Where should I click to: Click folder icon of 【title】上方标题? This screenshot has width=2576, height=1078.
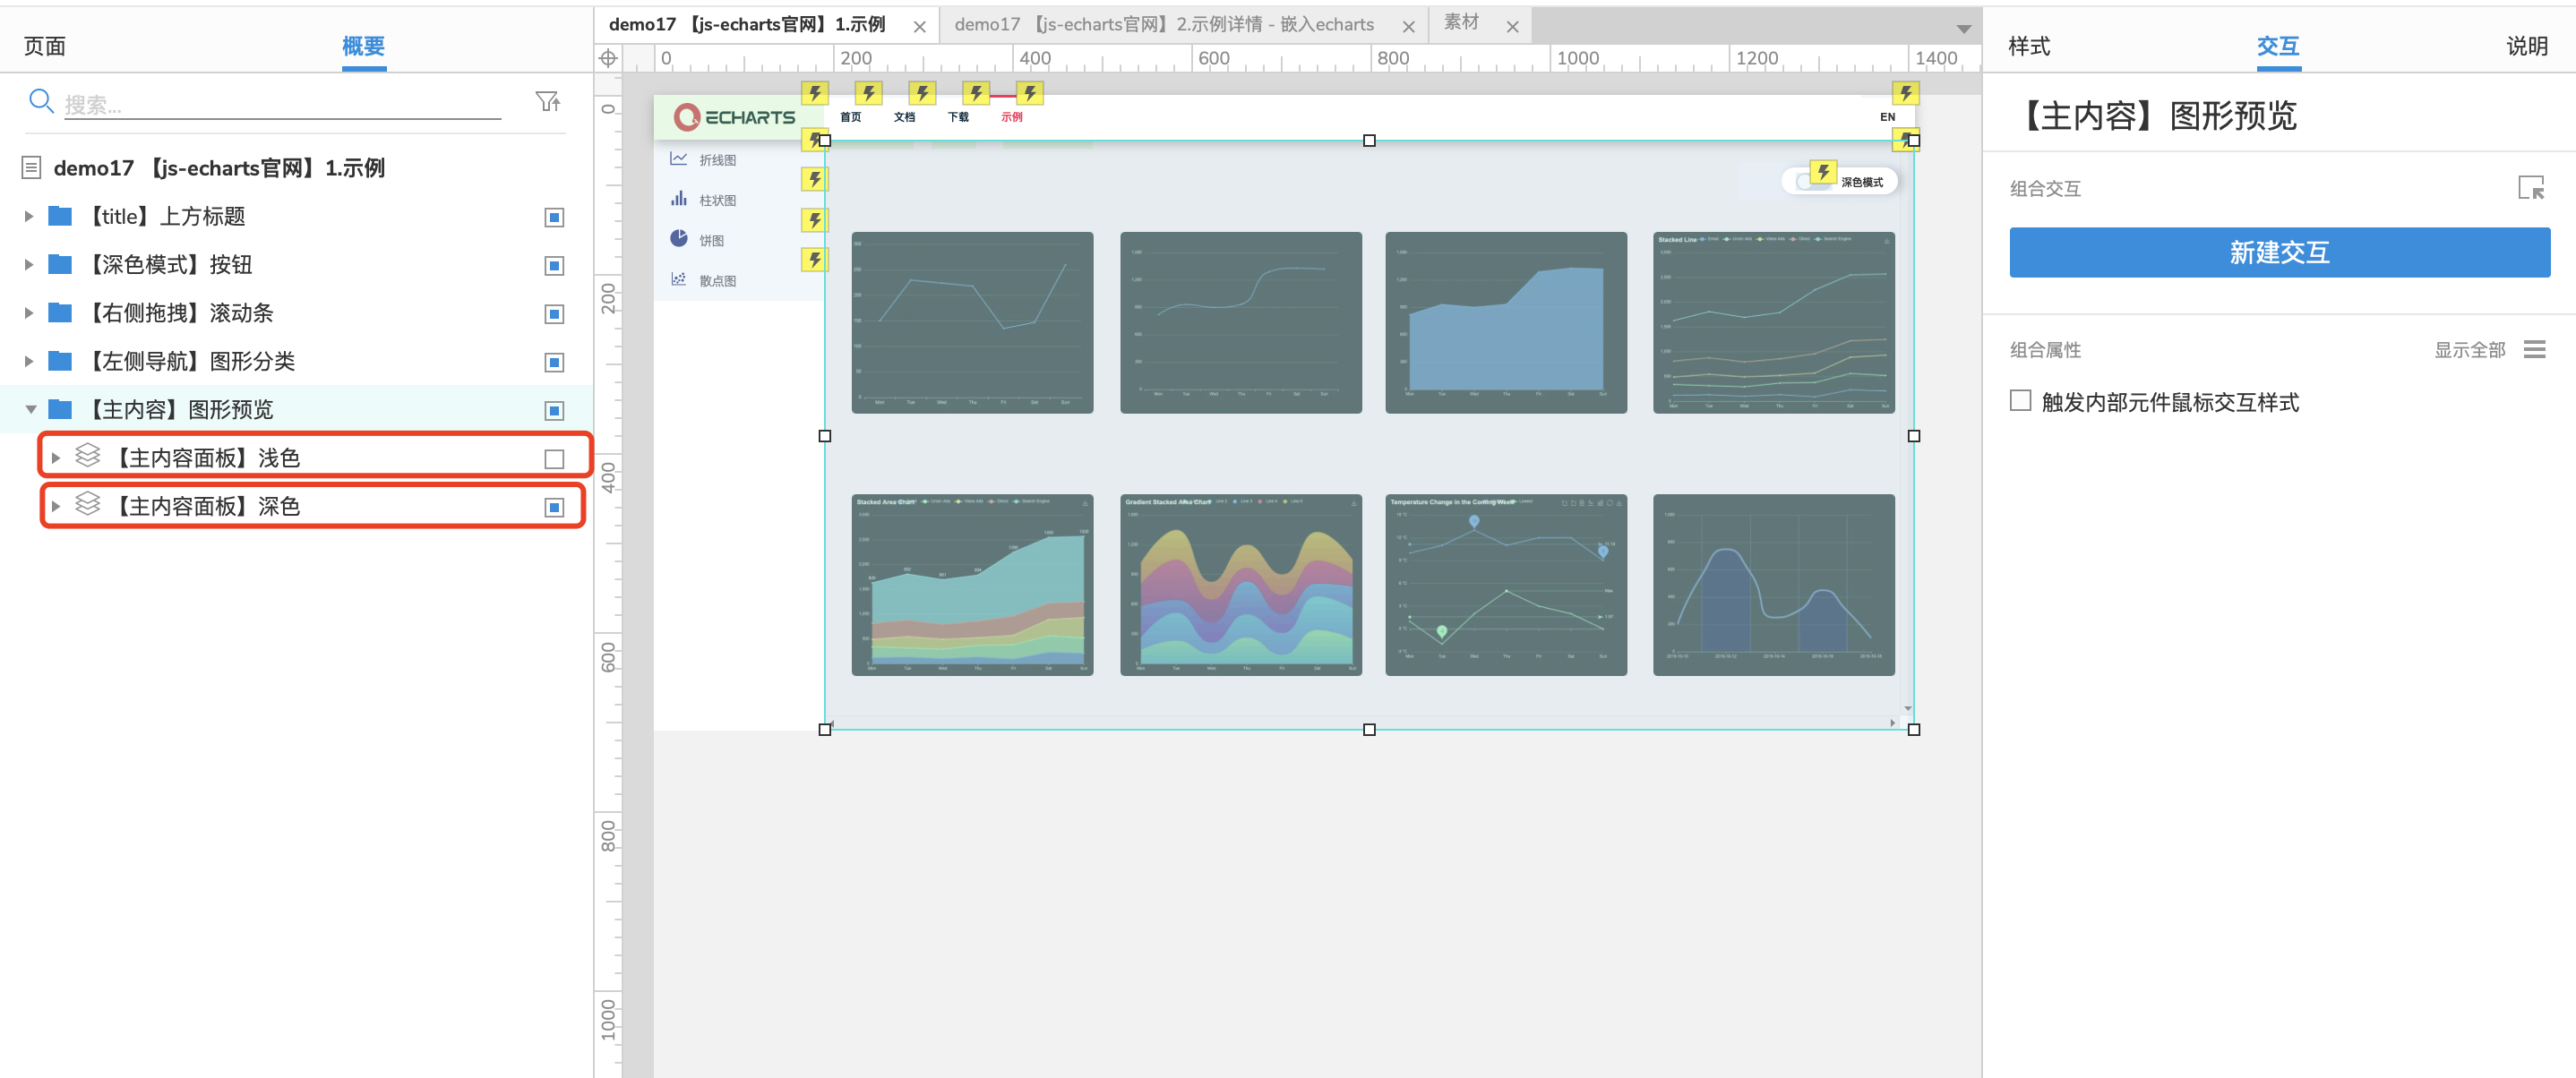click(x=60, y=216)
